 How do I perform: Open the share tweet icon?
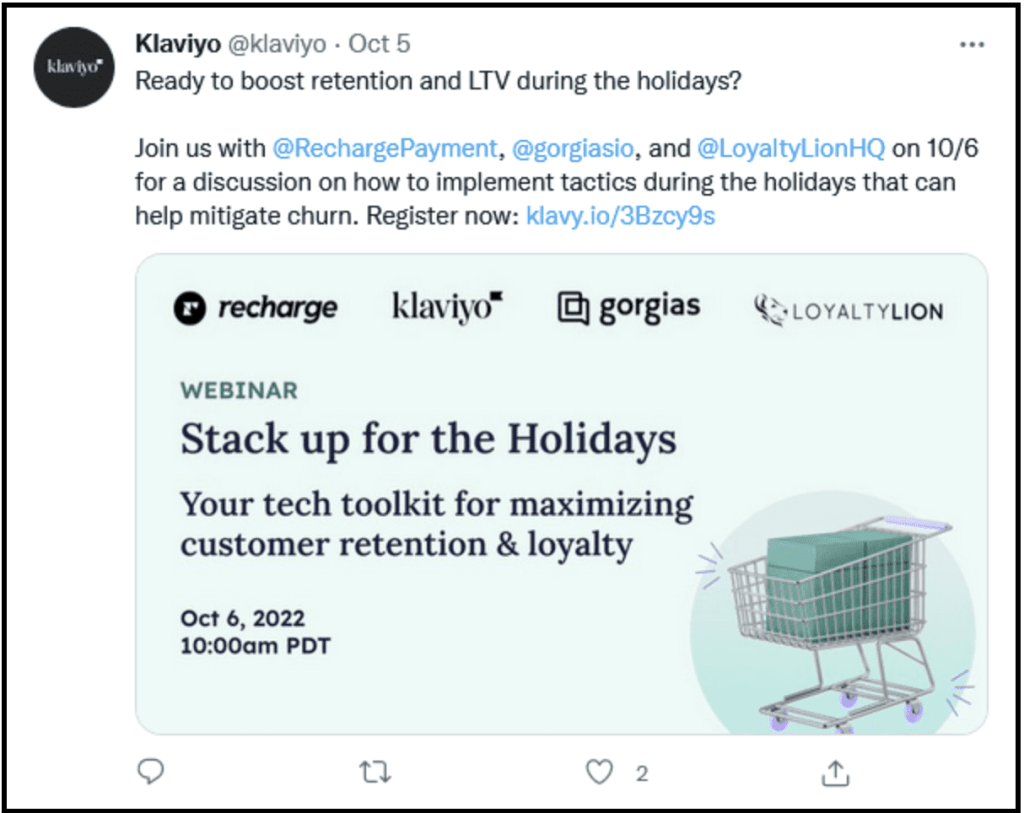tap(836, 771)
